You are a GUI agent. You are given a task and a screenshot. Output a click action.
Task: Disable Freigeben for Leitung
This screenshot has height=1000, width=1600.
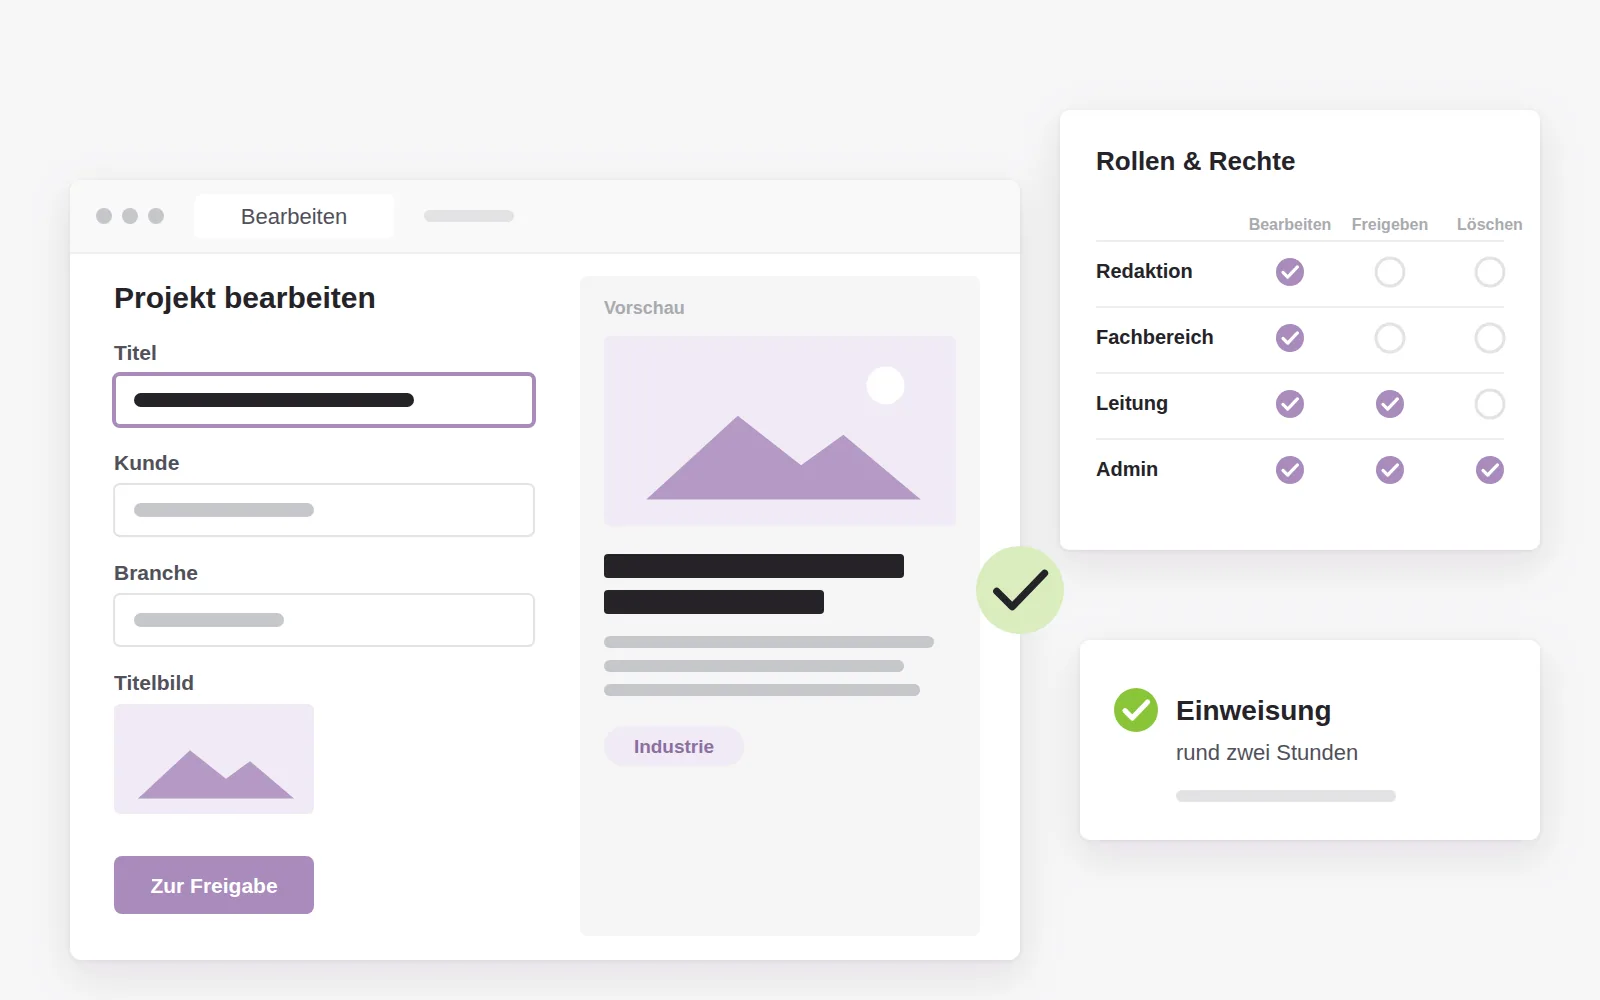click(x=1390, y=404)
